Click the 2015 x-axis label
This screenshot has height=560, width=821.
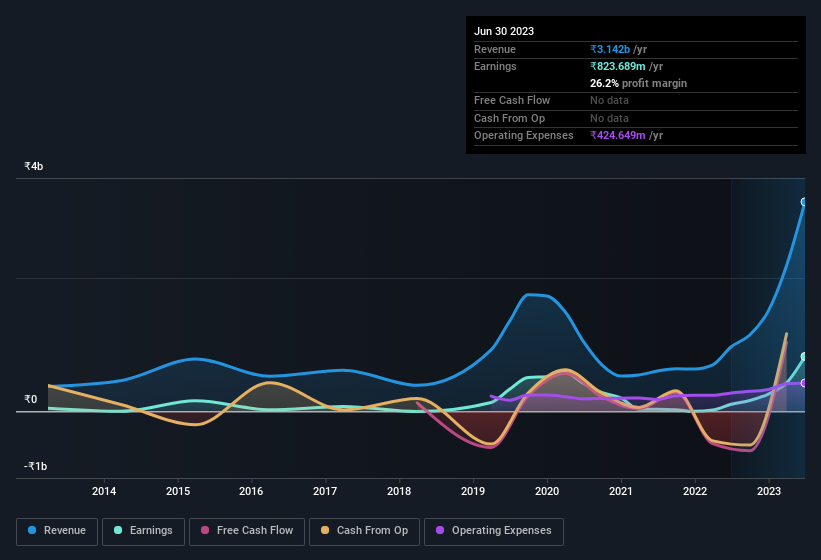pos(178,491)
